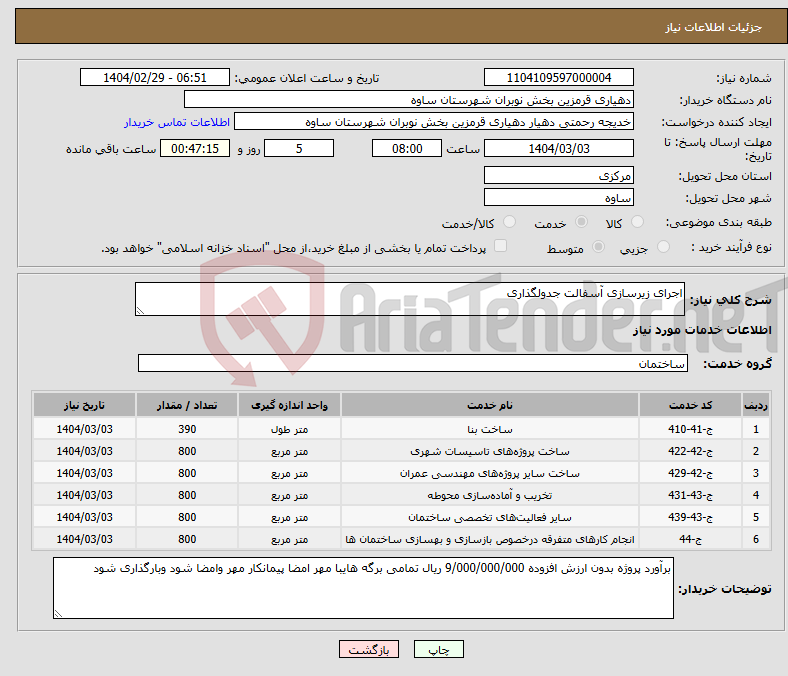Click the شماره نیاز field 1104109597000004
Screen dimensions: 788x676
[x=558, y=77]
